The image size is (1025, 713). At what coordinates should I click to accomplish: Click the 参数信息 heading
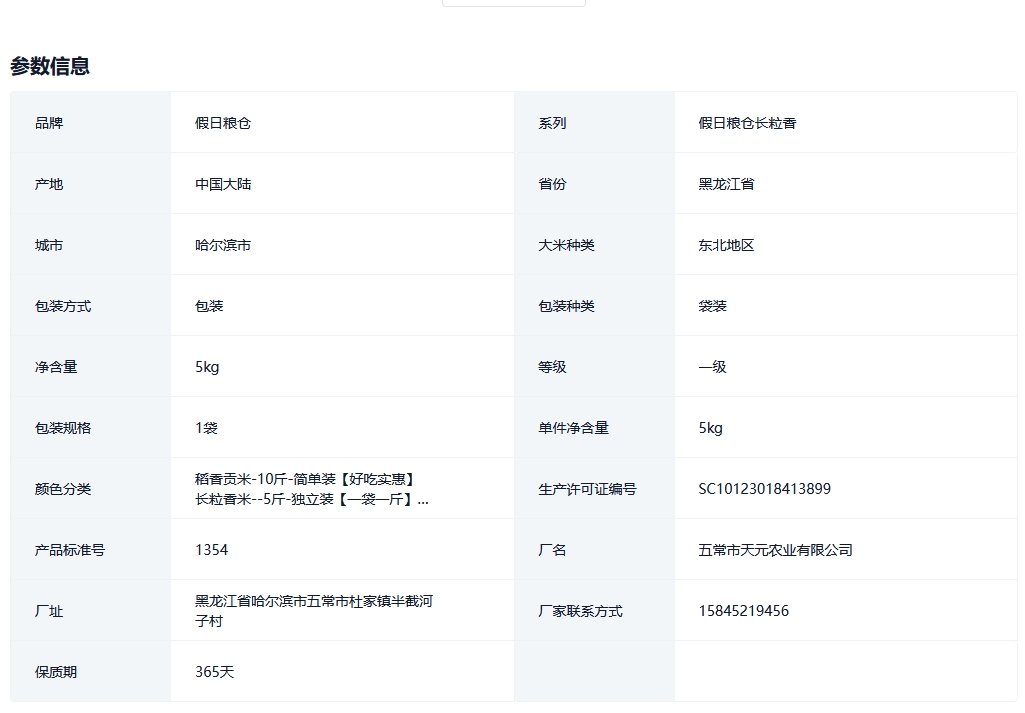50,66
